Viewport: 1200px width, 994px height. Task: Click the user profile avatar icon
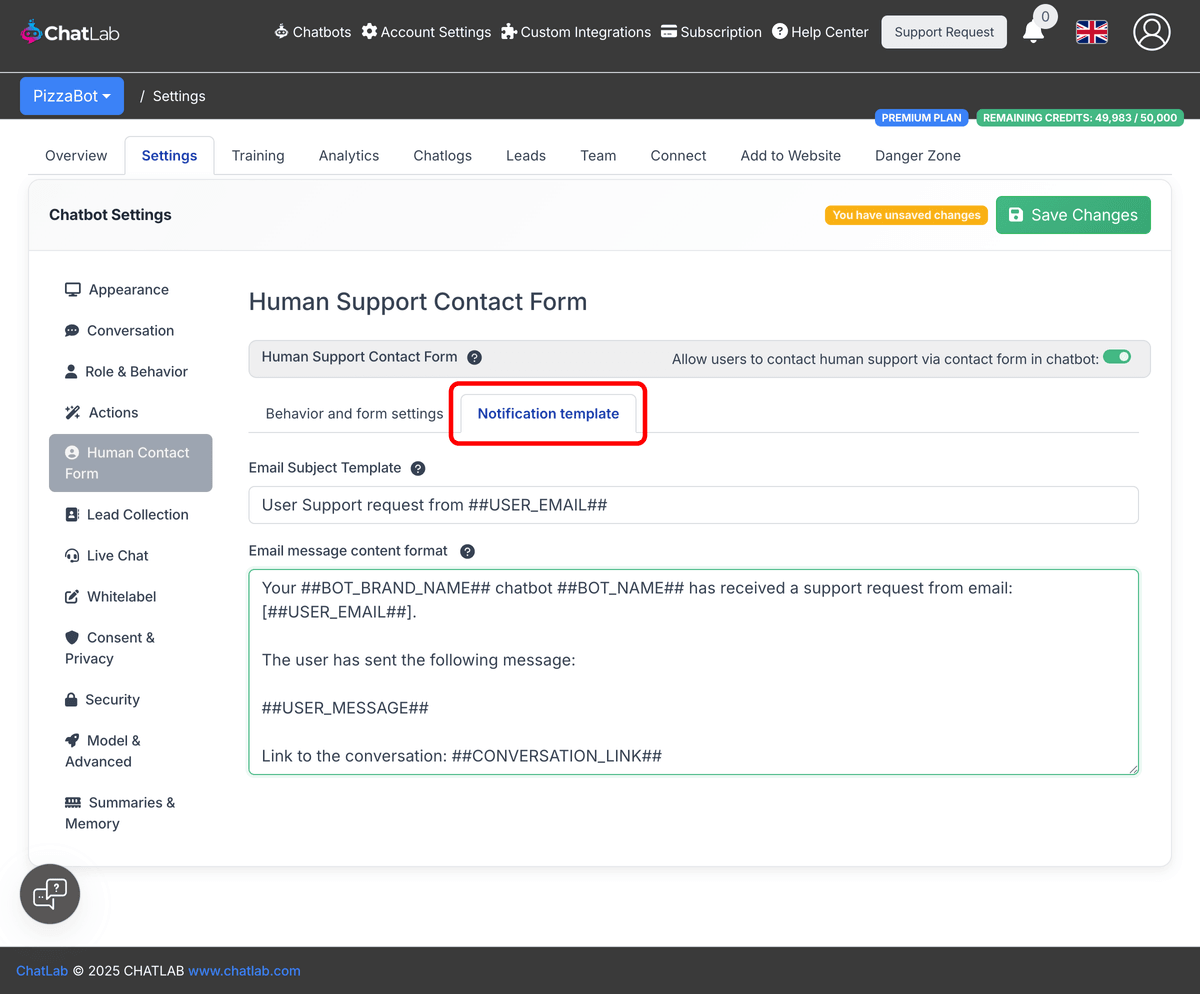[x=1151, y=32]
